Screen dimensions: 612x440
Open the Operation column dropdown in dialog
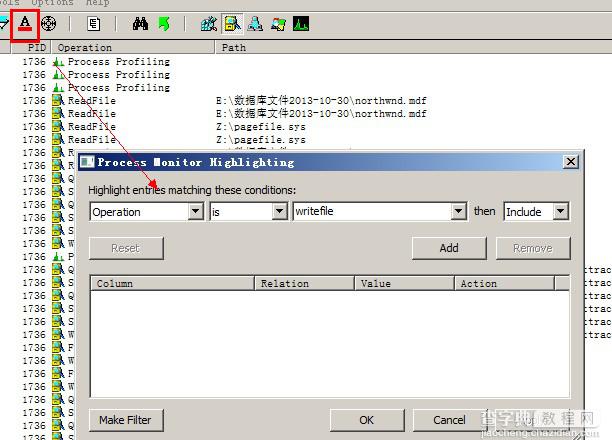coord(196,212)
